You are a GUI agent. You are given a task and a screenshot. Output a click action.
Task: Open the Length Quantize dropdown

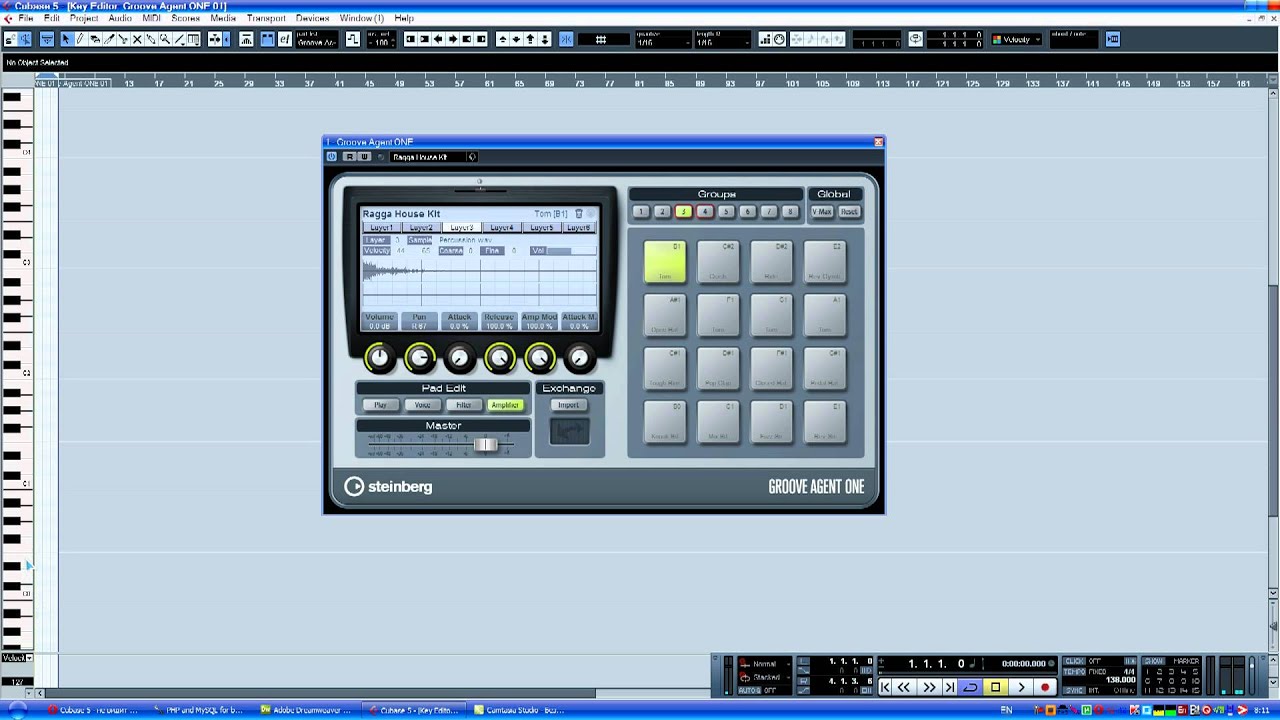pos(722,39)
